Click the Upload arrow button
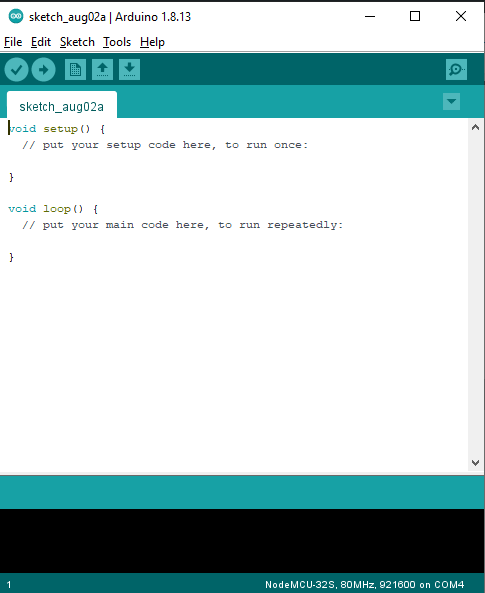The width and height of the screenshot is (485, 593). (x=44, y=70)
